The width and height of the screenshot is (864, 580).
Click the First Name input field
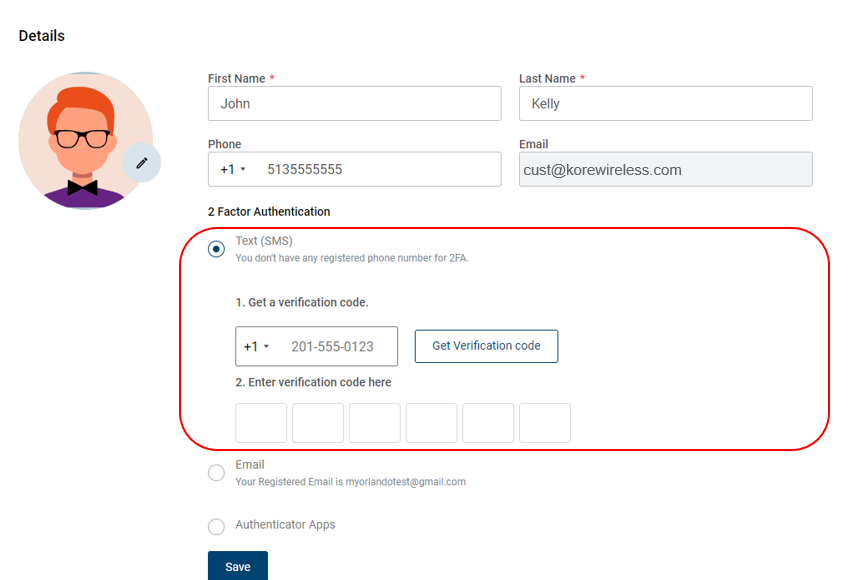pyautogui.click(x=354, y=104)
